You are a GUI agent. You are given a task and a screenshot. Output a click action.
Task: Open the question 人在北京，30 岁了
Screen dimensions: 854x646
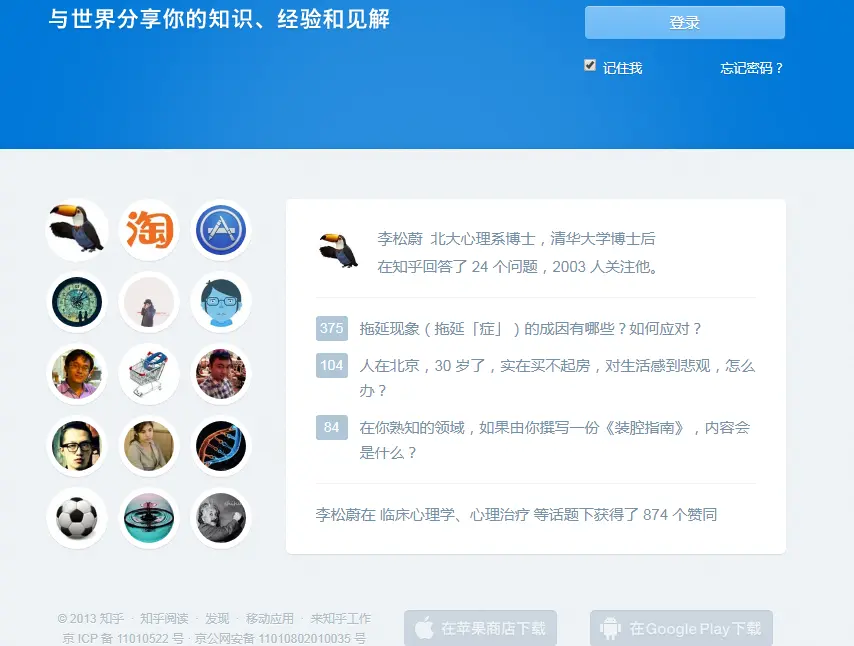(x=557, y=377)
